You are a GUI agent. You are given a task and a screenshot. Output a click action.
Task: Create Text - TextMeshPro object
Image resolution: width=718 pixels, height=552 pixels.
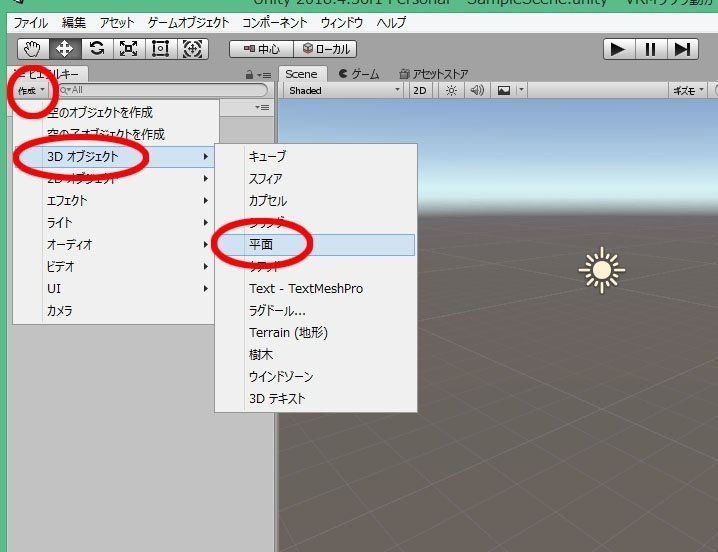click(x=316, y=289)
